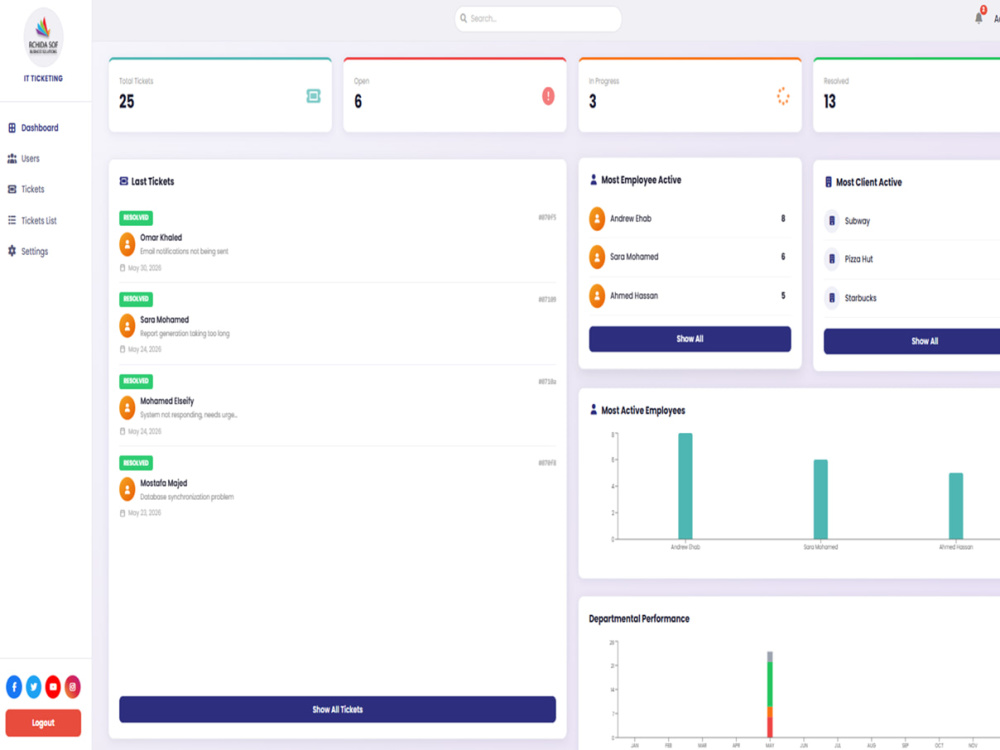
Task: Click the Tickets sidebar icon
Action: tap(11, 189)
